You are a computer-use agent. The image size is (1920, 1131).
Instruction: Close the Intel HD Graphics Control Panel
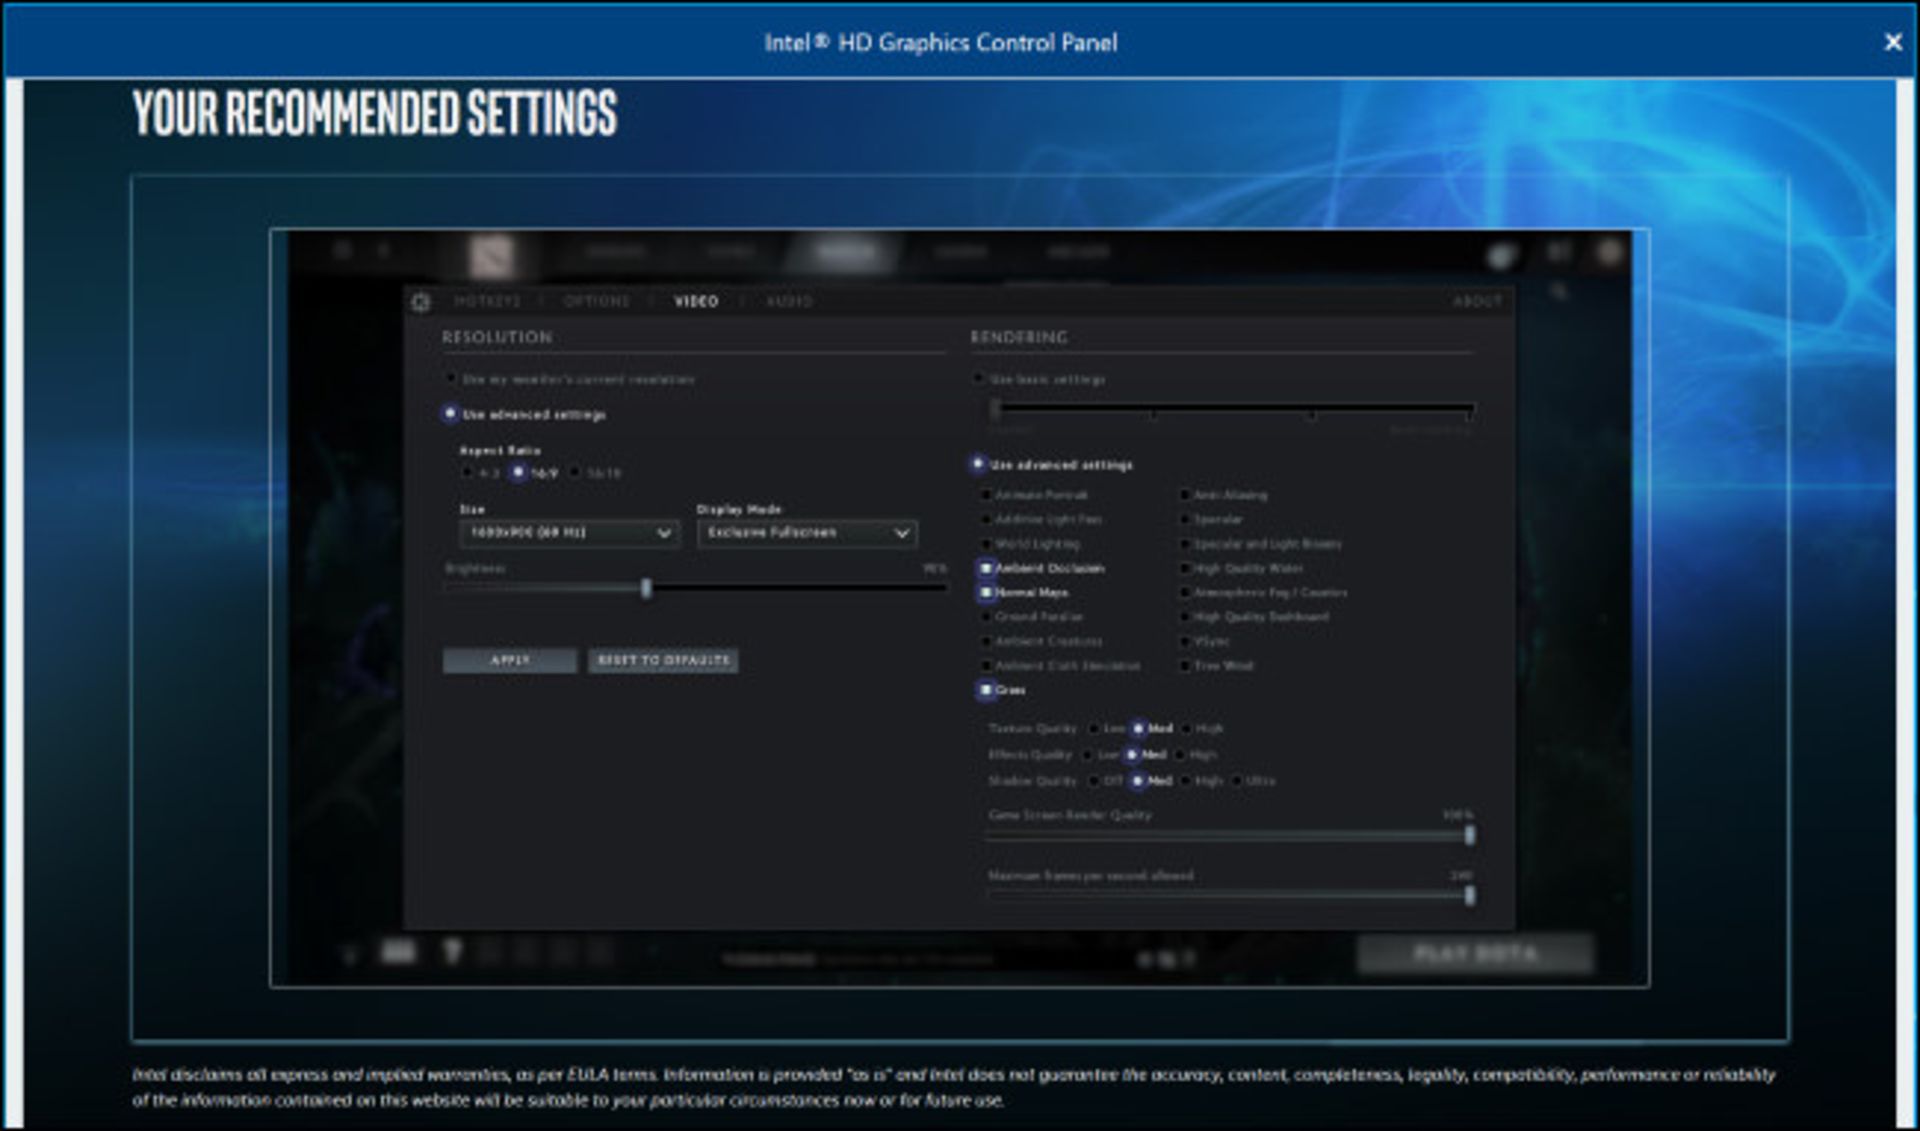click(x=1892, y=42)
